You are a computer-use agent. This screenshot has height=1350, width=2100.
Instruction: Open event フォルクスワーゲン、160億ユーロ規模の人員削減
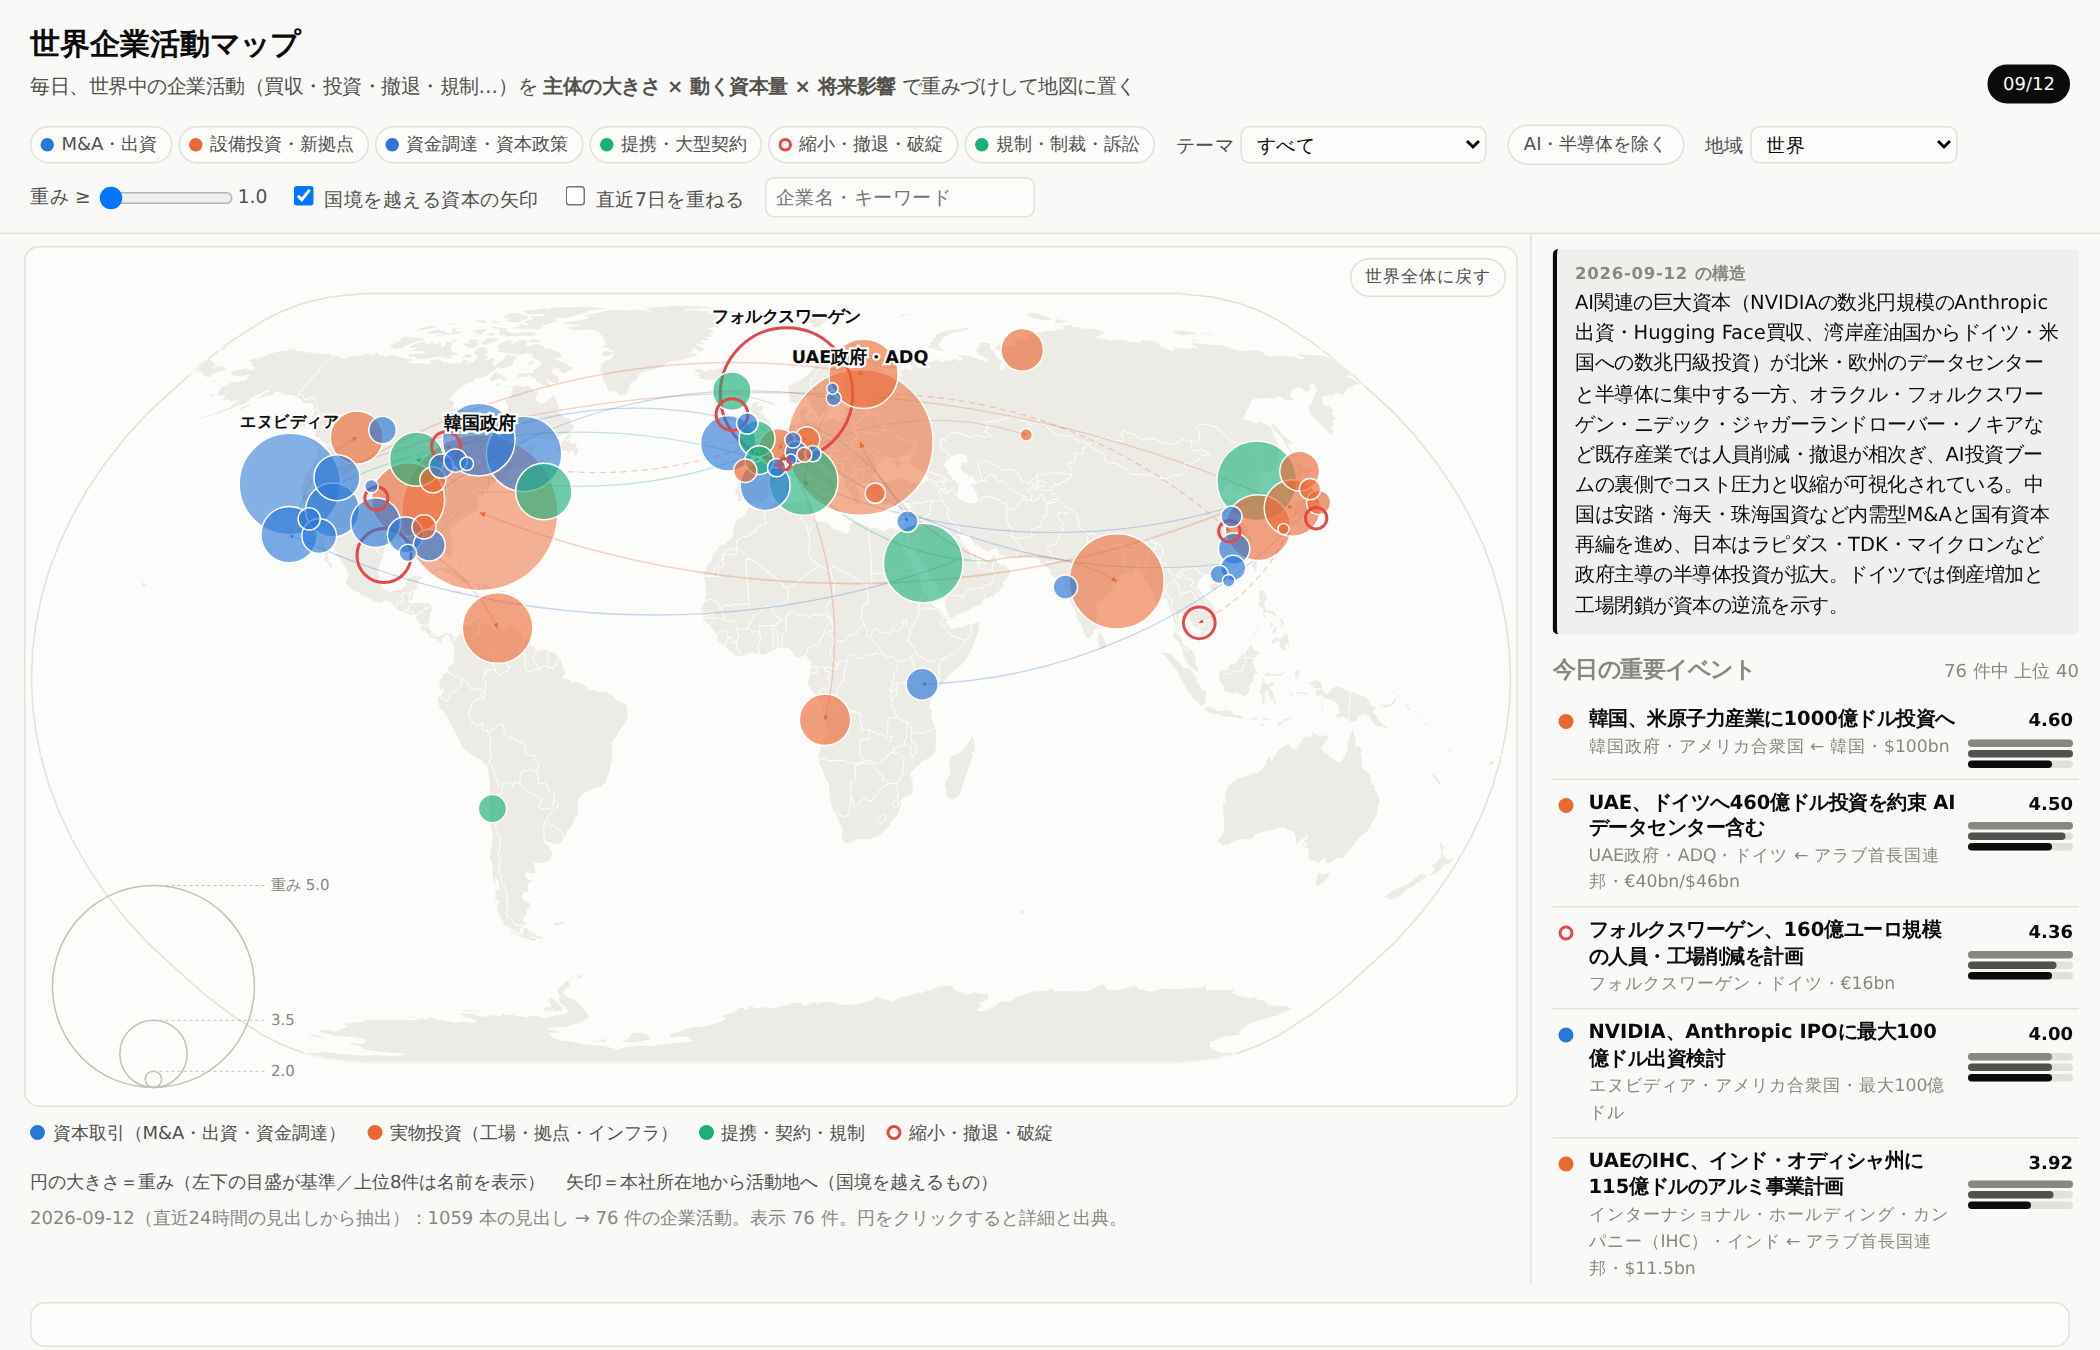1815,957
